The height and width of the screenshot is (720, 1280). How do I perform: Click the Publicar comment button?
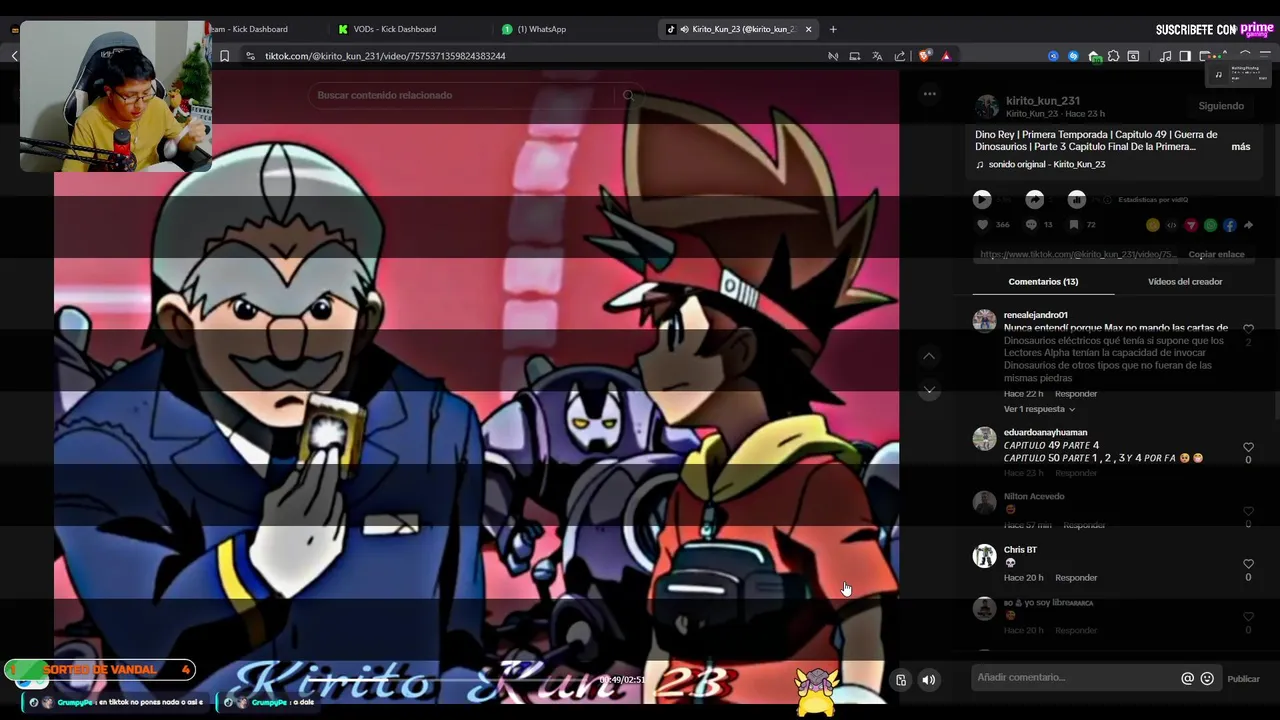tap(1243, 679)
